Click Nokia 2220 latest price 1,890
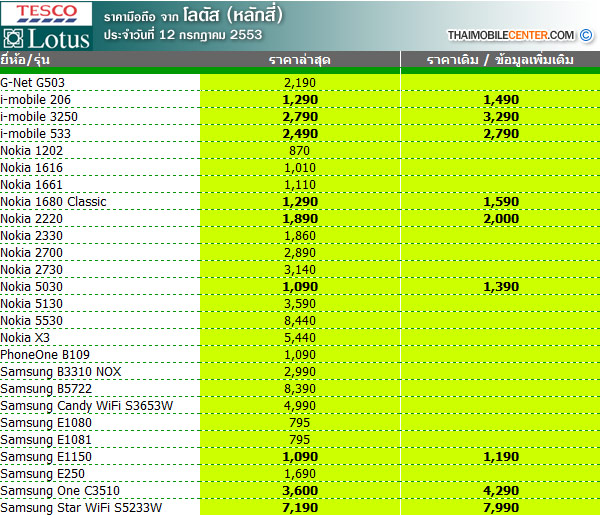Viewport: 600px width, 515px height. (x=300, y=218)
